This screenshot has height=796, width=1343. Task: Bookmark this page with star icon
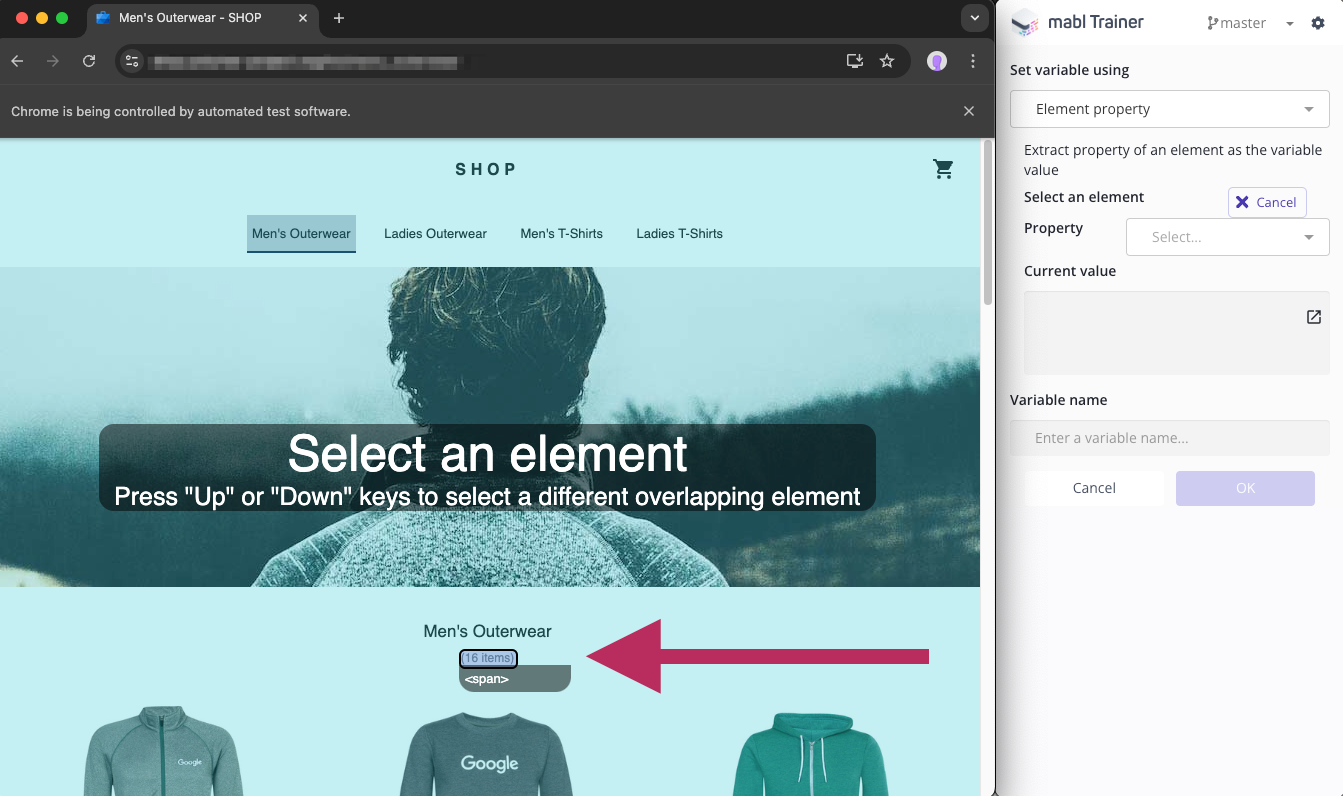[x=887, y=61]
